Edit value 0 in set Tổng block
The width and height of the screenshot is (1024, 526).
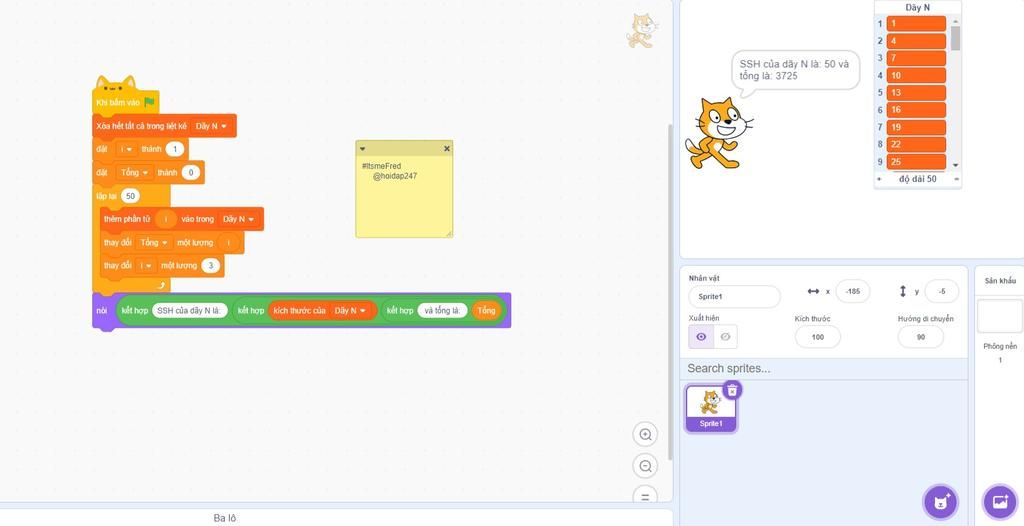pos(190,173)
